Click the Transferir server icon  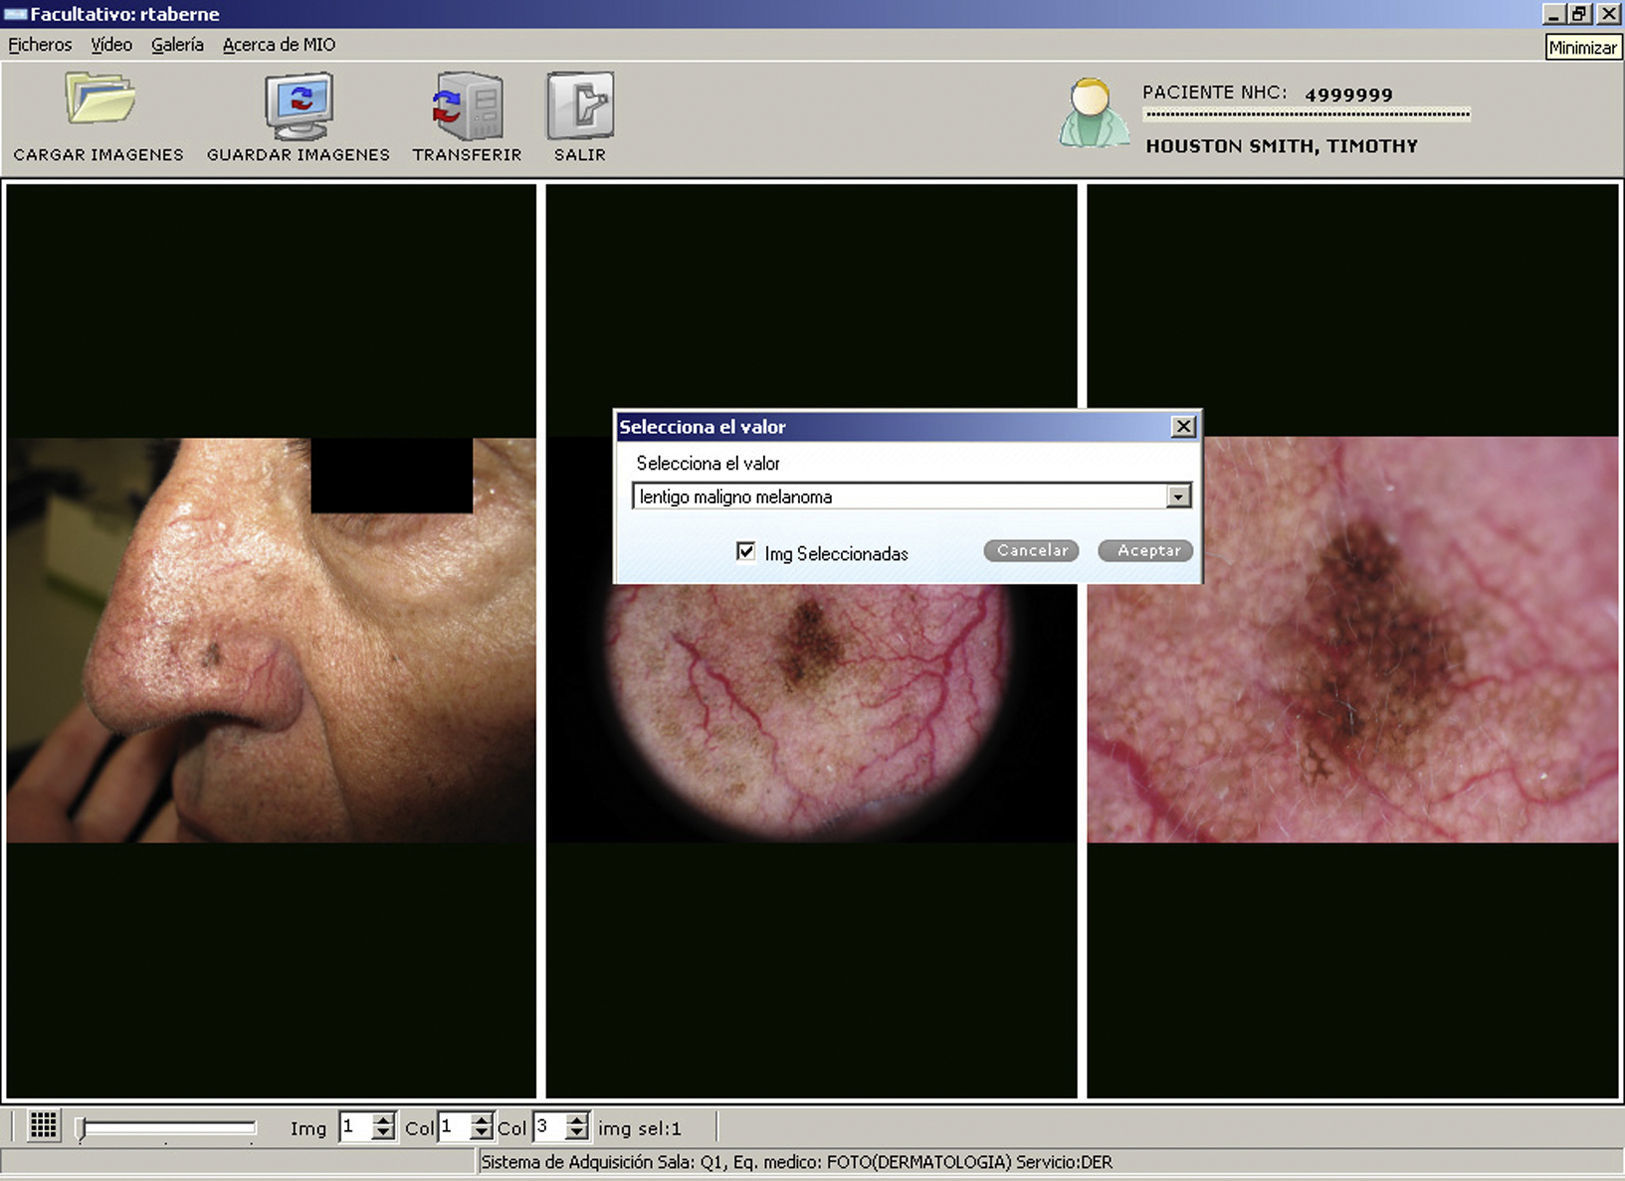[467, 106]
